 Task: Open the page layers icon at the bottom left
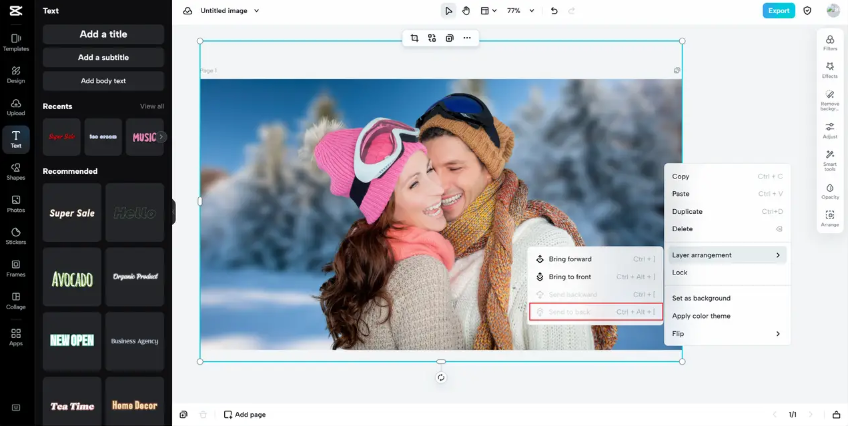(x=183, y=415)
